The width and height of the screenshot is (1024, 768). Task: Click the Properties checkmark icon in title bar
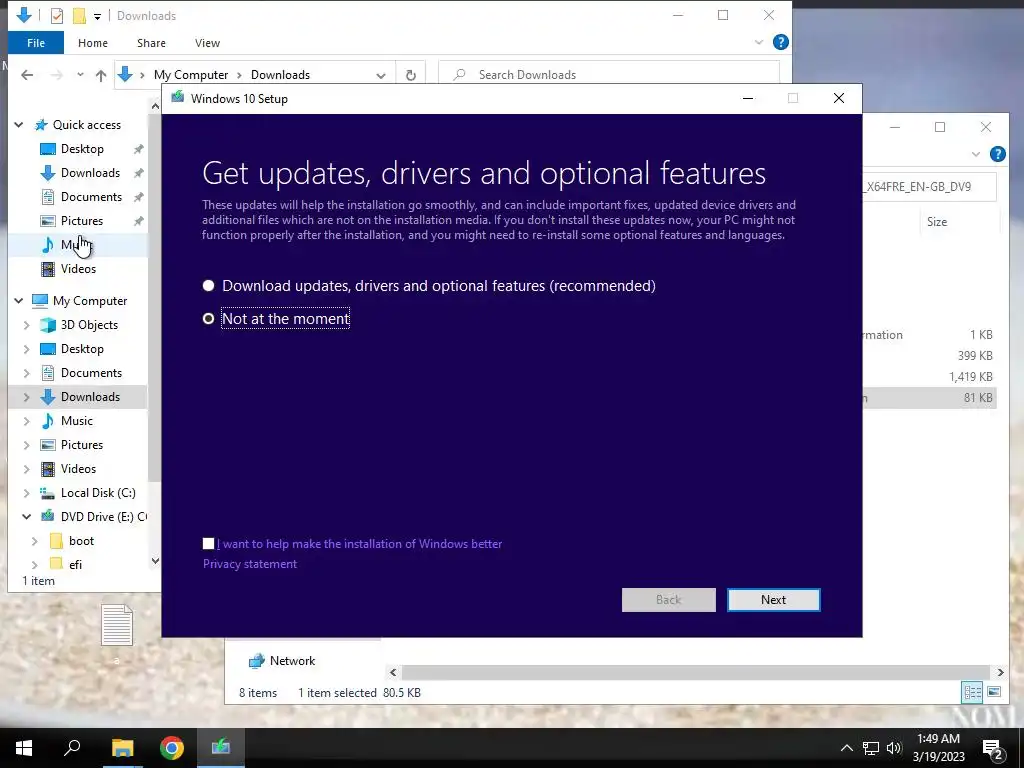click(x=57, y=16)
